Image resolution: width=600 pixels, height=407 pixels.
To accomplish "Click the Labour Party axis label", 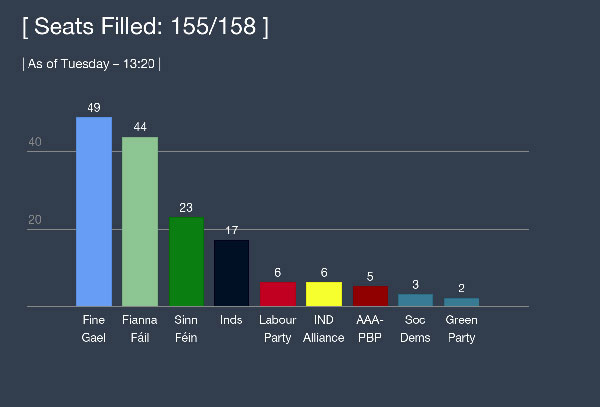I will [x=277, y=329].
